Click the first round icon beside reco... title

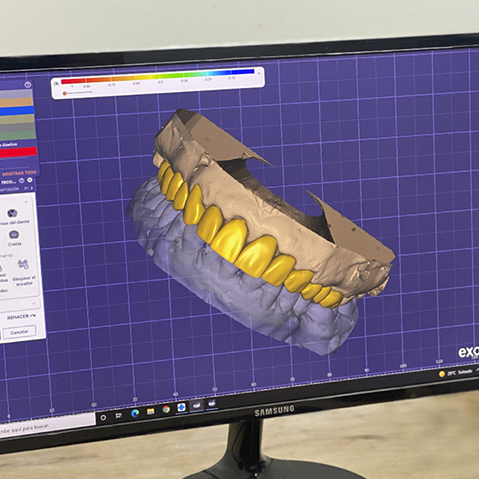(22, 181)
